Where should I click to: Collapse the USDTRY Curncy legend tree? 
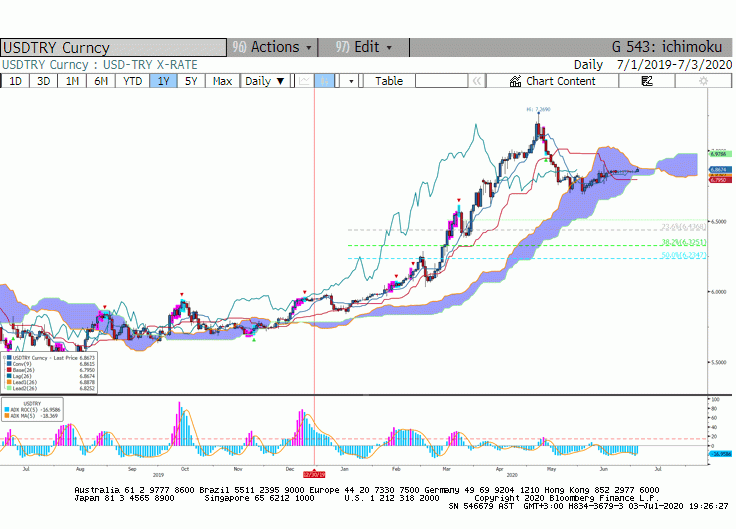click(5, 358)
